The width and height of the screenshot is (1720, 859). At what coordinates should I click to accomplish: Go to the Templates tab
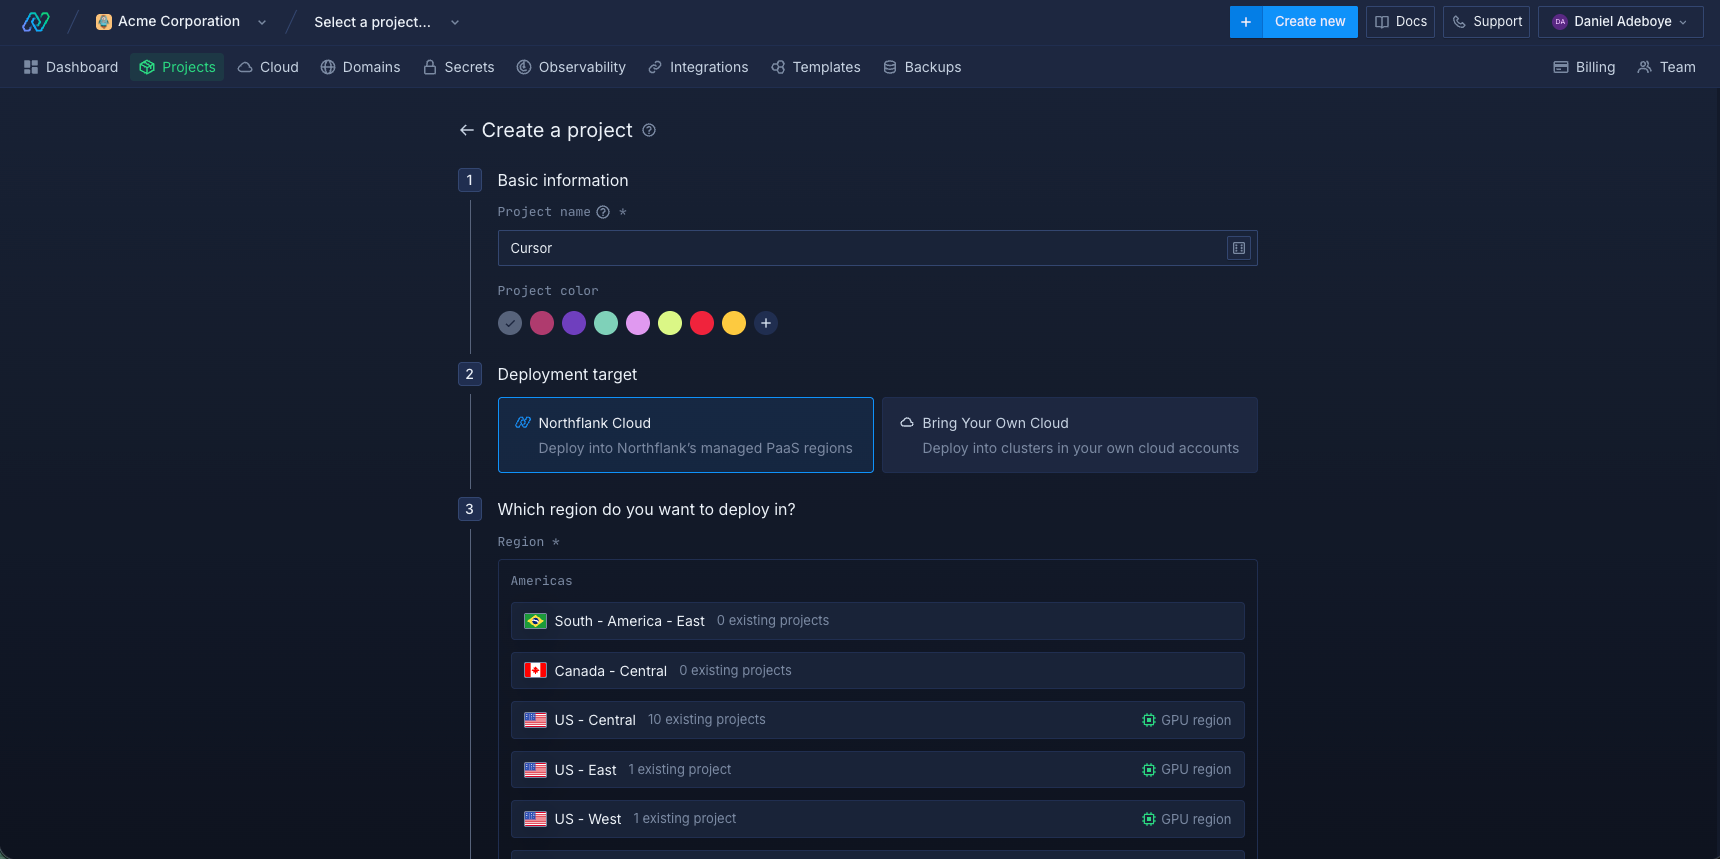coord(816,67)
